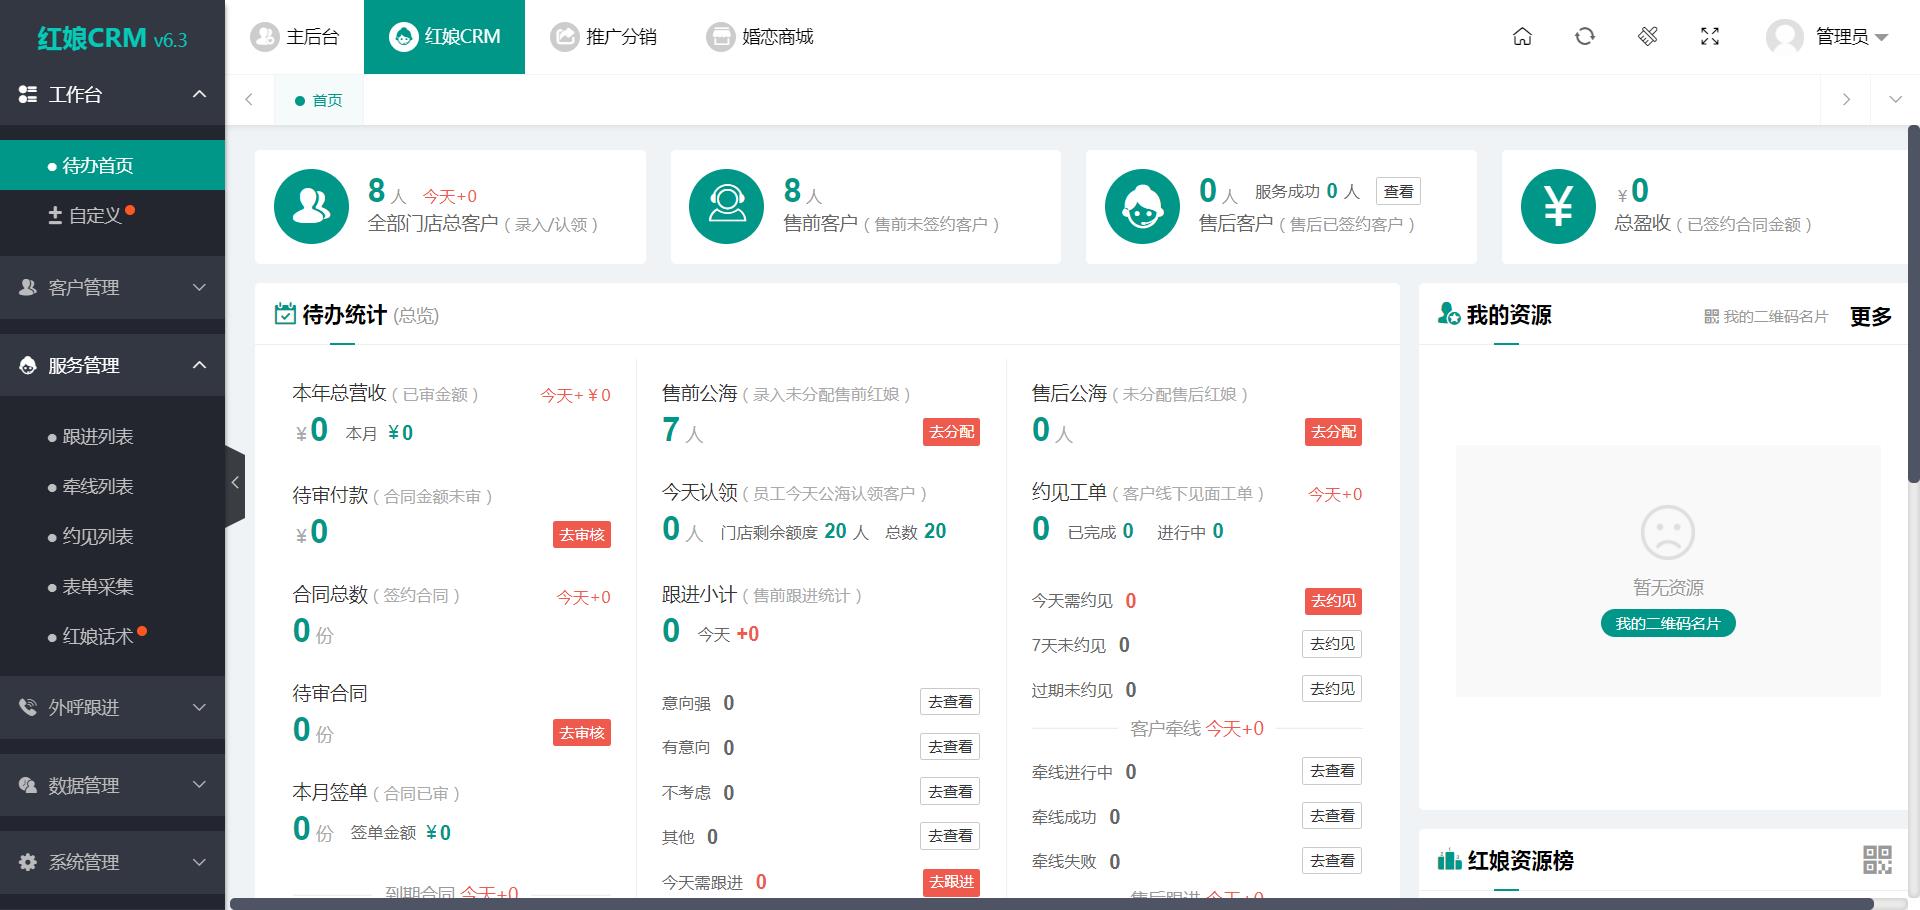Image resolution: width=1920 pixels, height=910 pixels.
Task: Click 去审核 for 待审合同
Action: (x=582, y=733)
